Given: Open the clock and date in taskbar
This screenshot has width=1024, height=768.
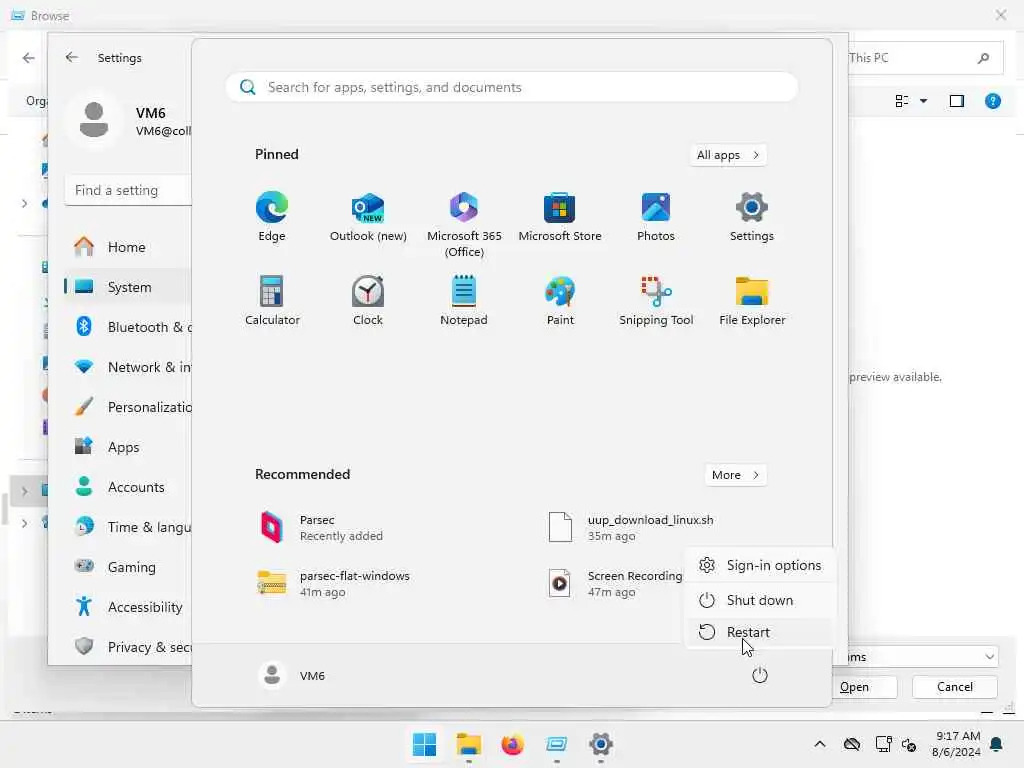Looking at the screenshot, I should tap(957, 744).
